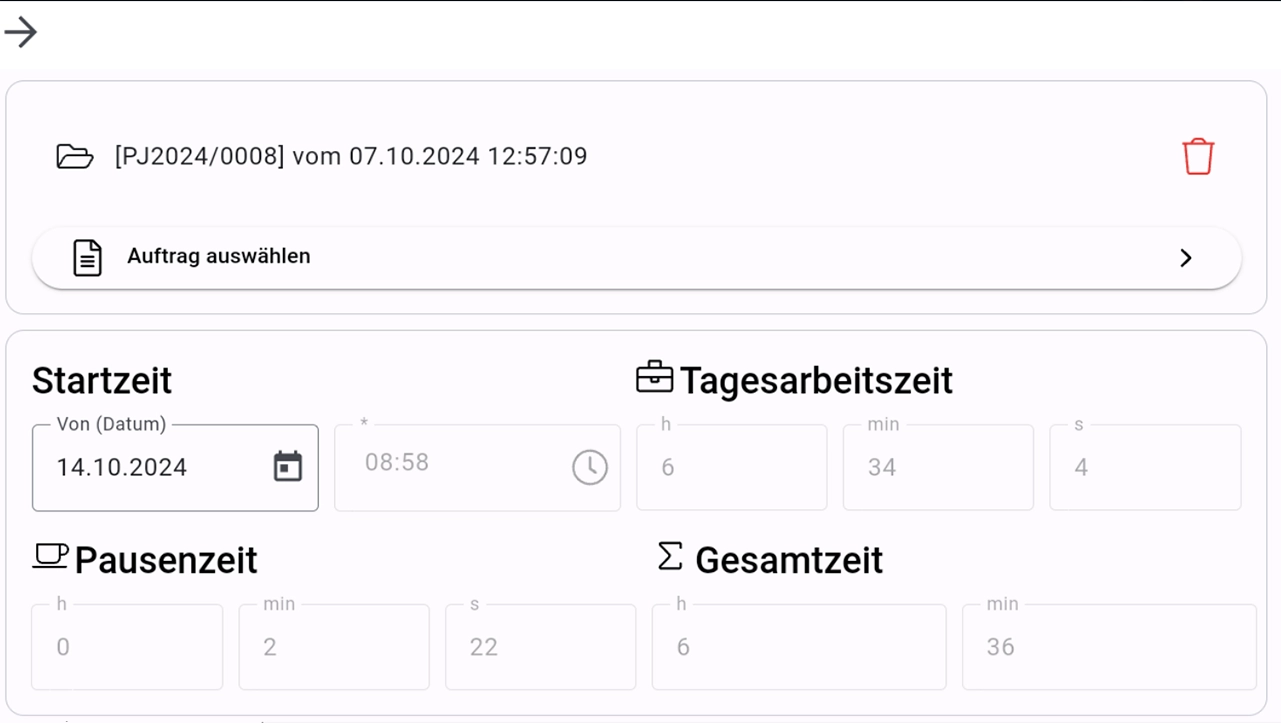Open the calendar date picker icon
Image resolution: width=1281 pixels, height=723 pixels.
pyautogui.click(x=288, y=466)
